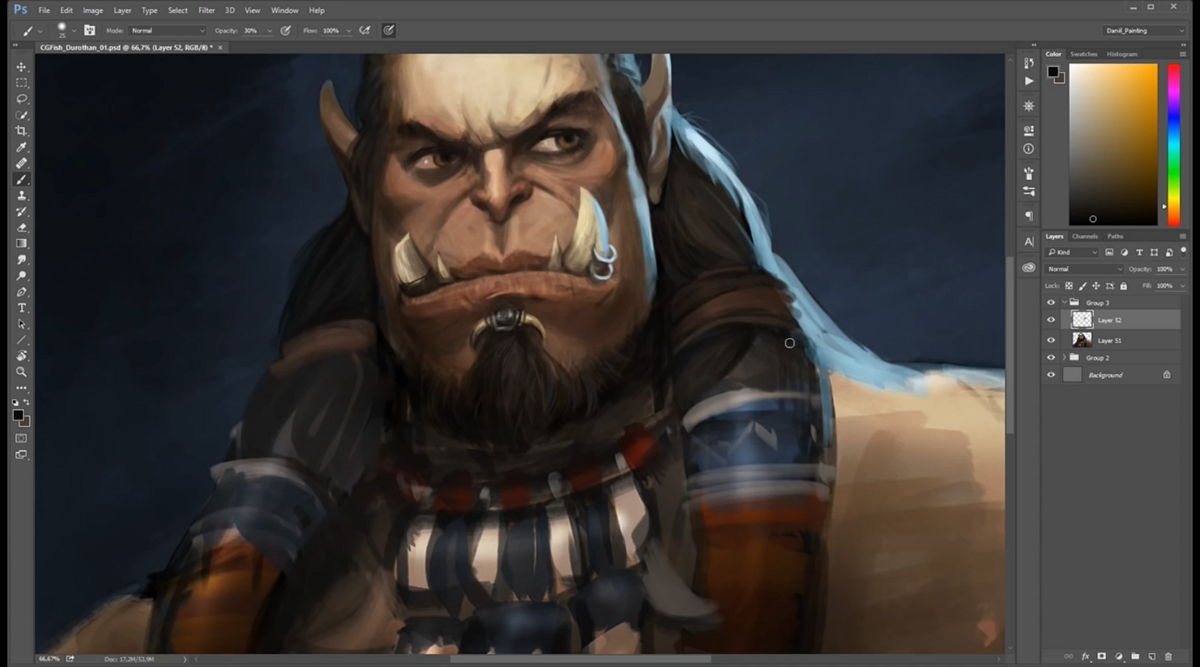Select the Eyedropper tool
Image resolution: width=1200 pixels, height=667 pixels.
[22, 147]
